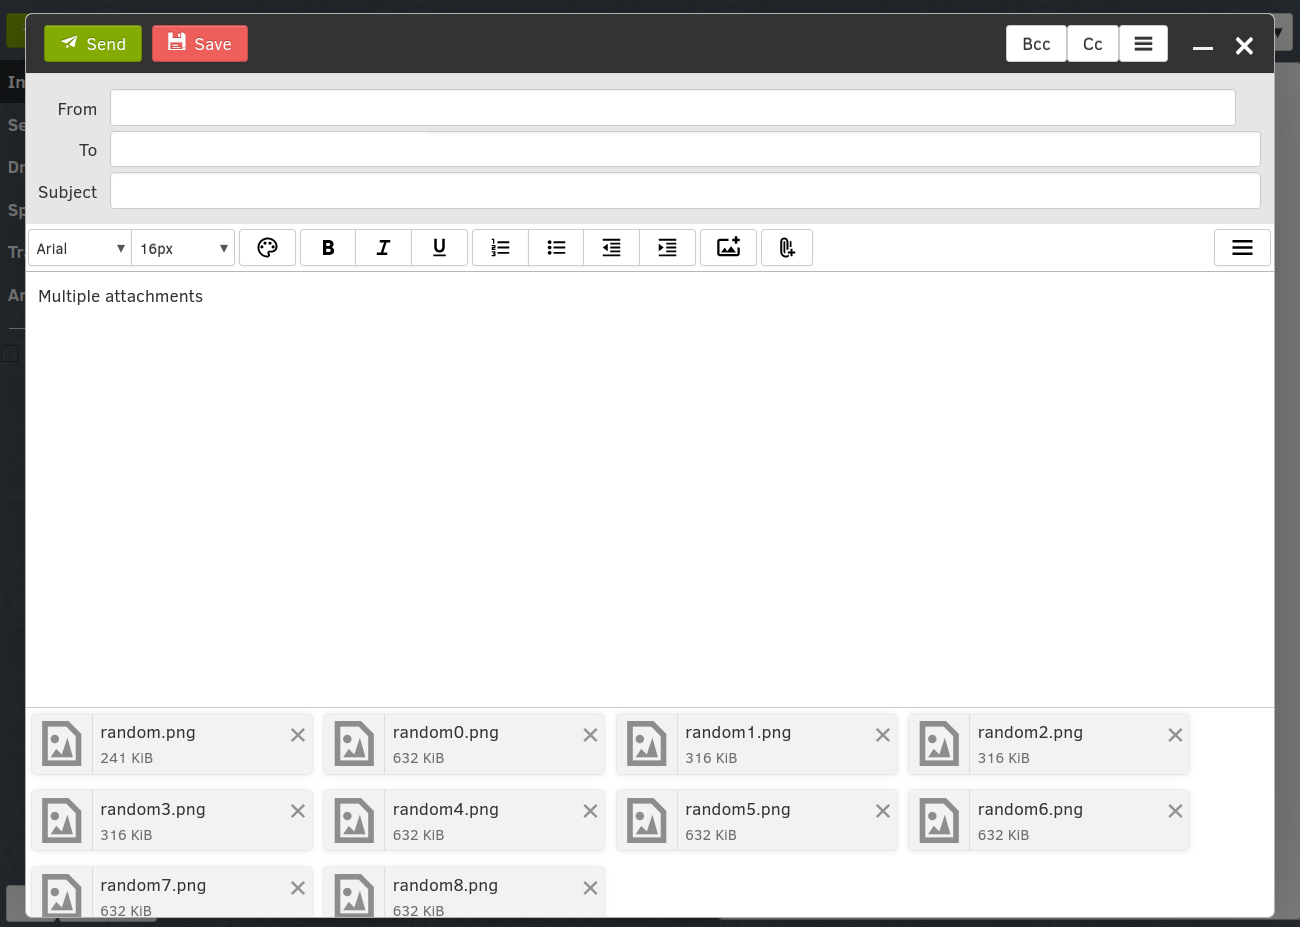Remove the random4.png attachment

point(590,811)
